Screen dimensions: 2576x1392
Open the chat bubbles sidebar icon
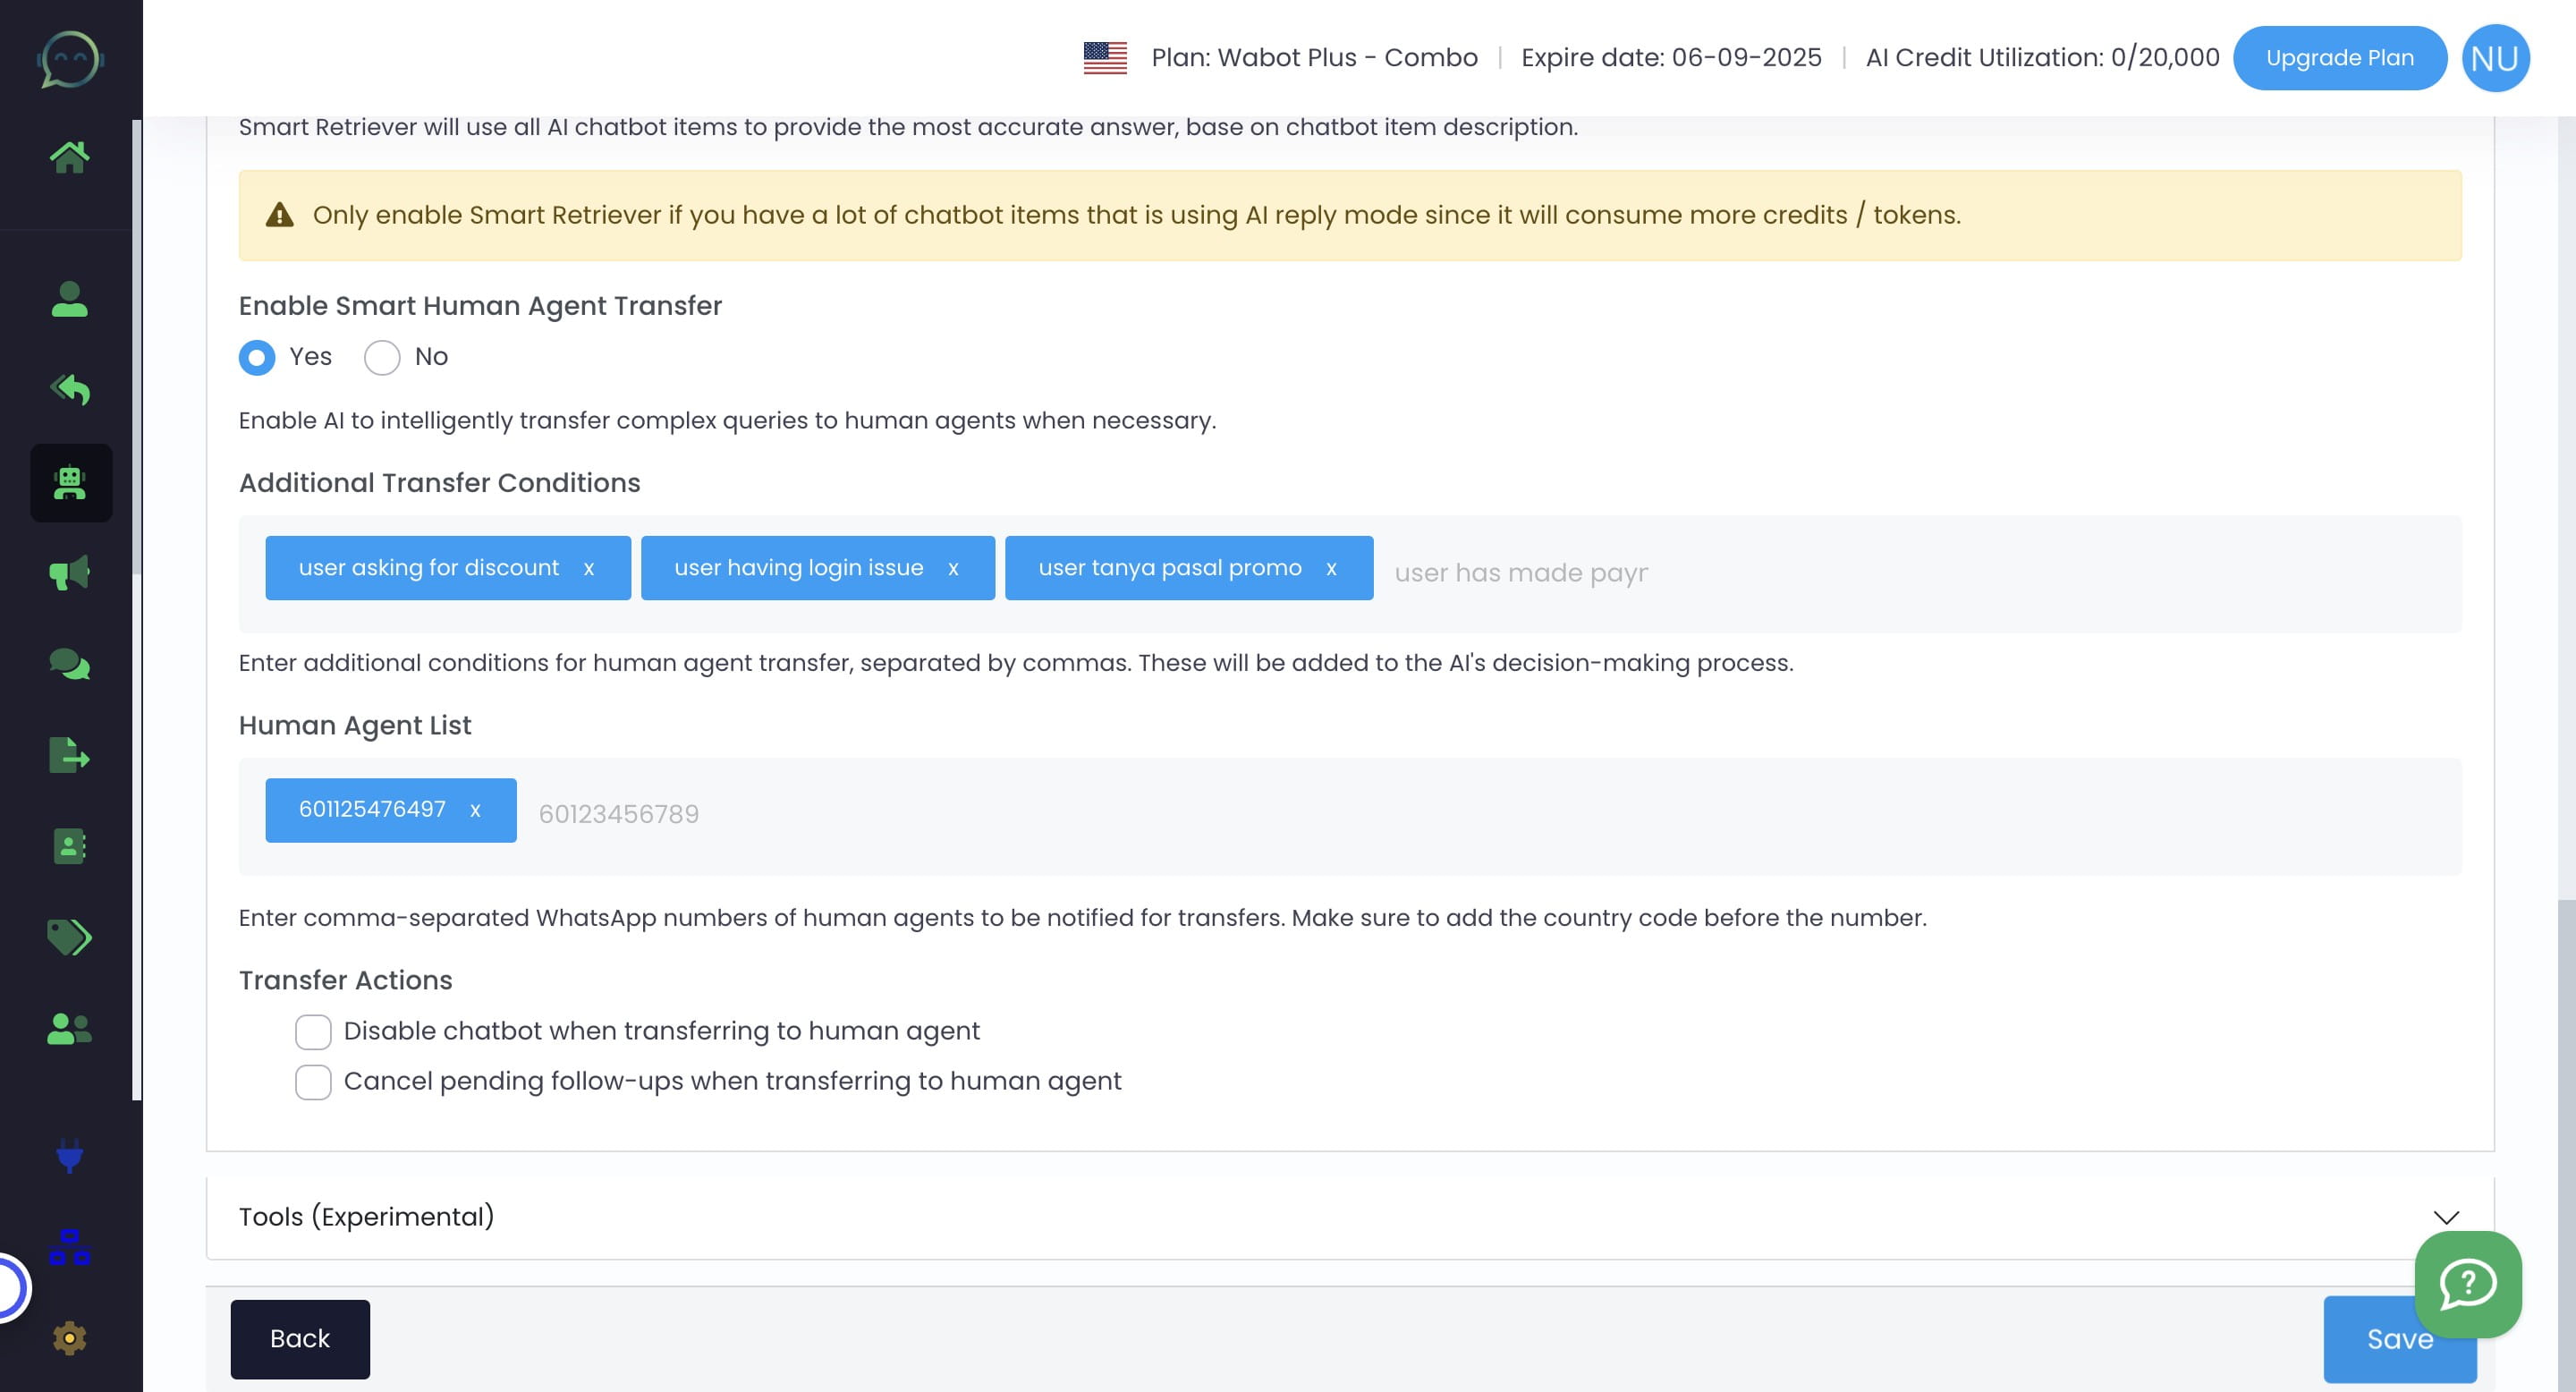click(69, 664)
